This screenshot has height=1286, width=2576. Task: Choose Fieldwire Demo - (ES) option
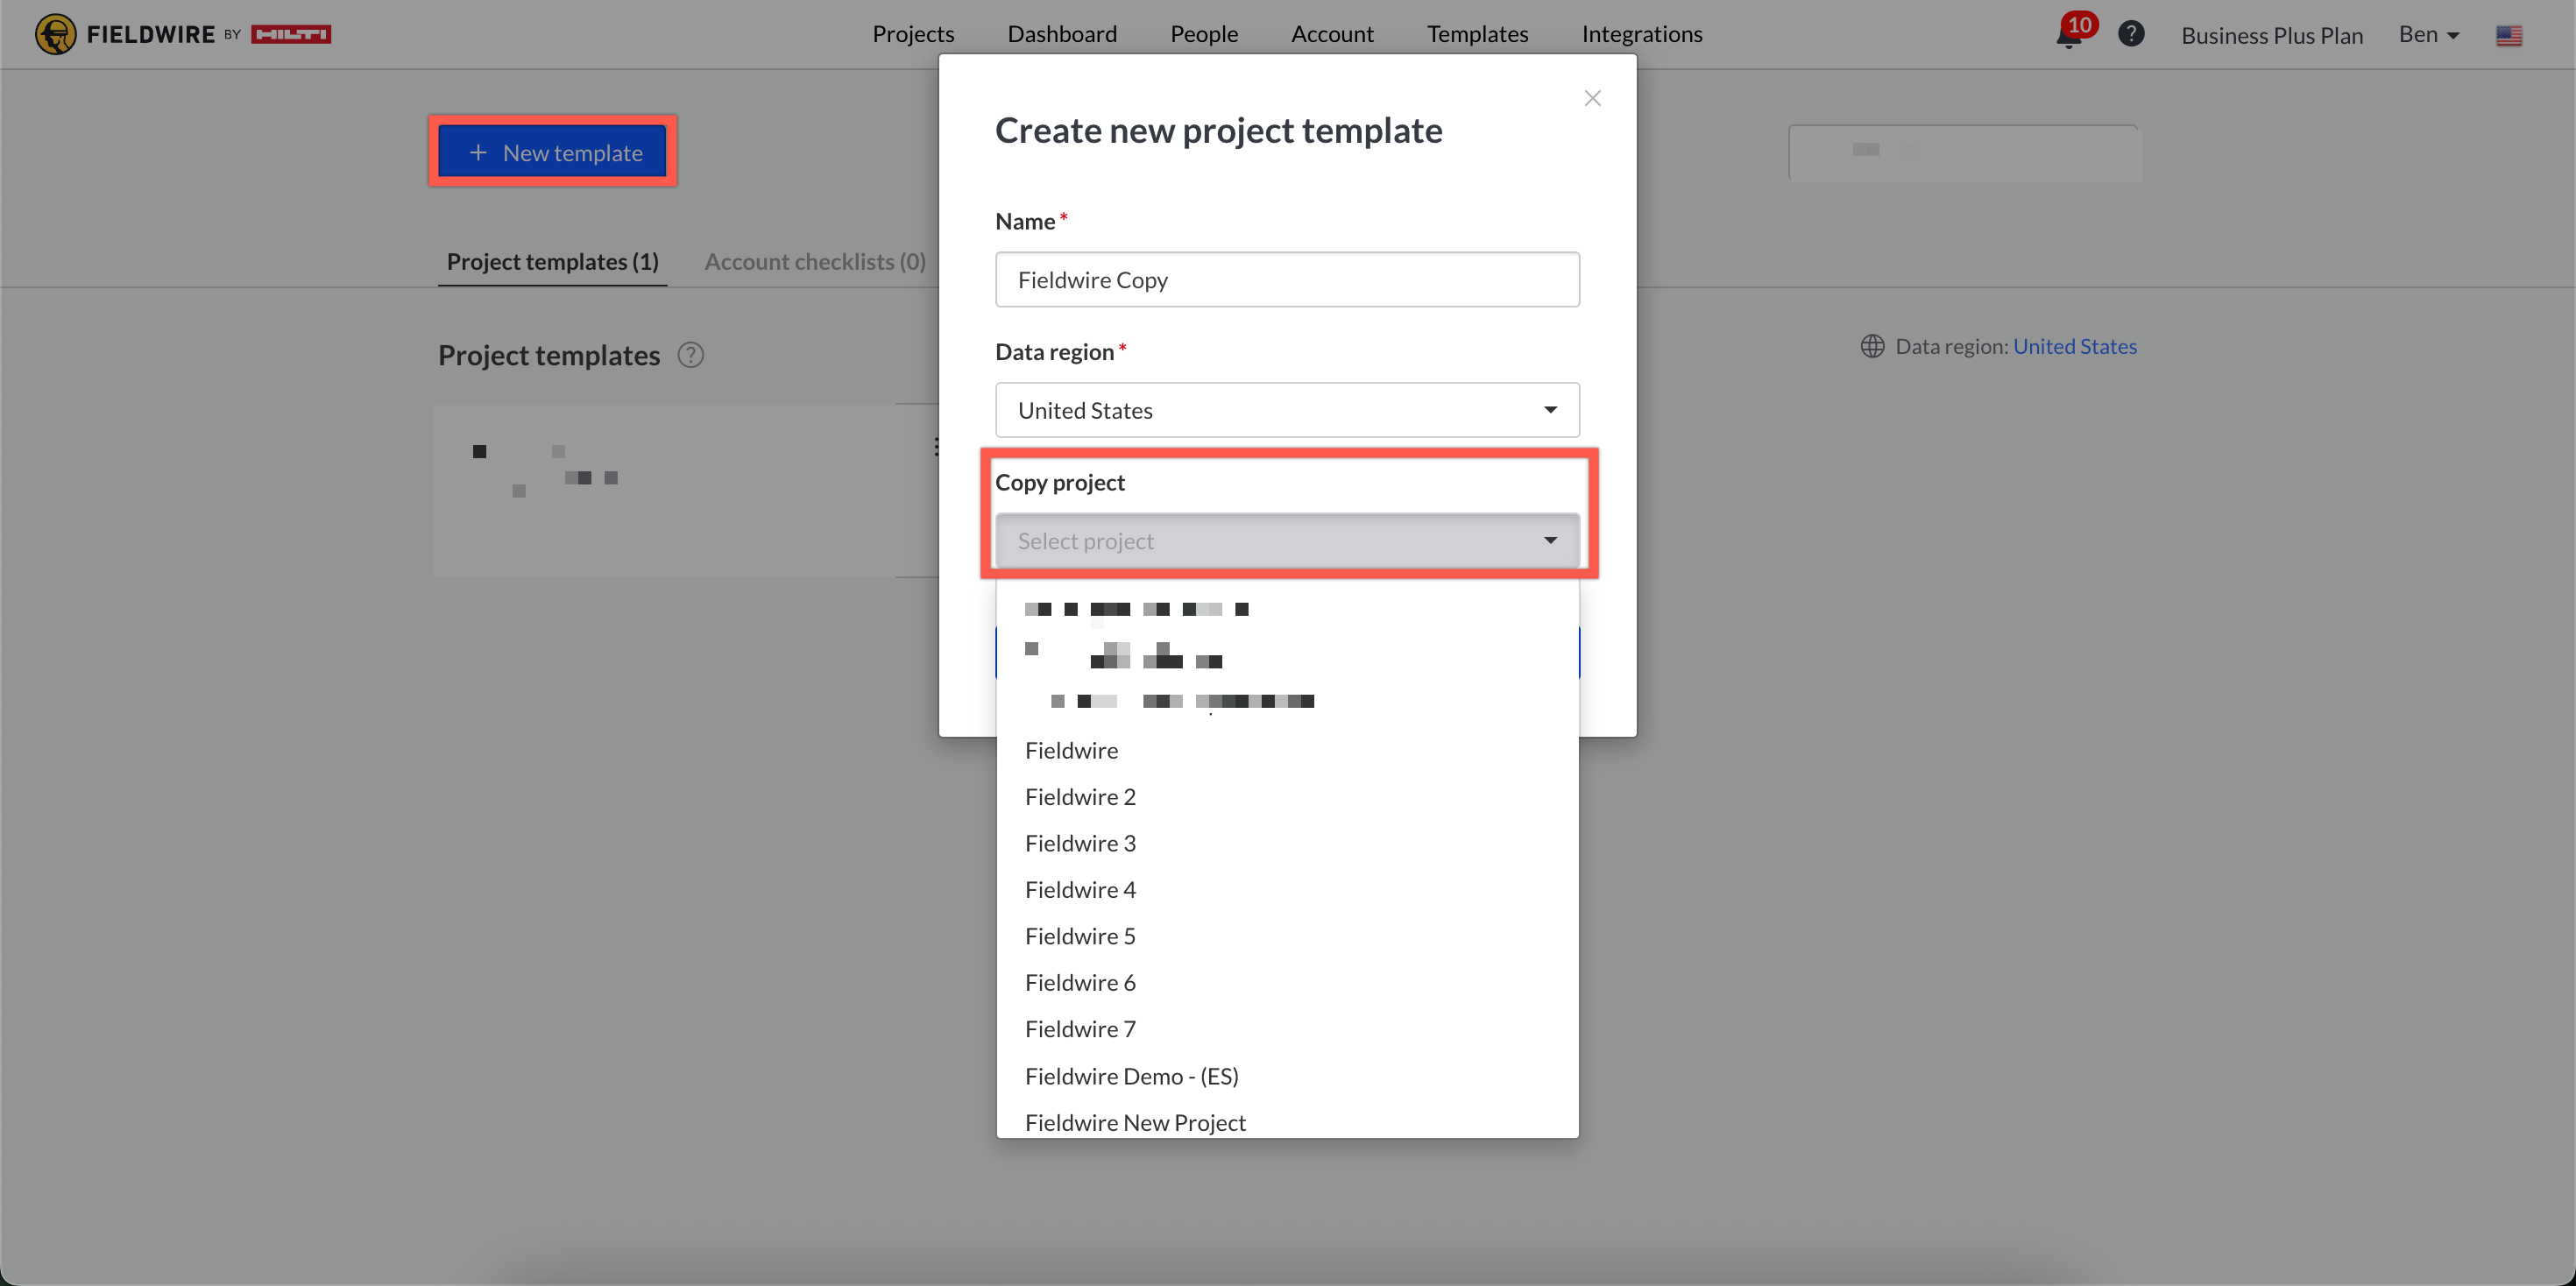click(1131, 1076)
